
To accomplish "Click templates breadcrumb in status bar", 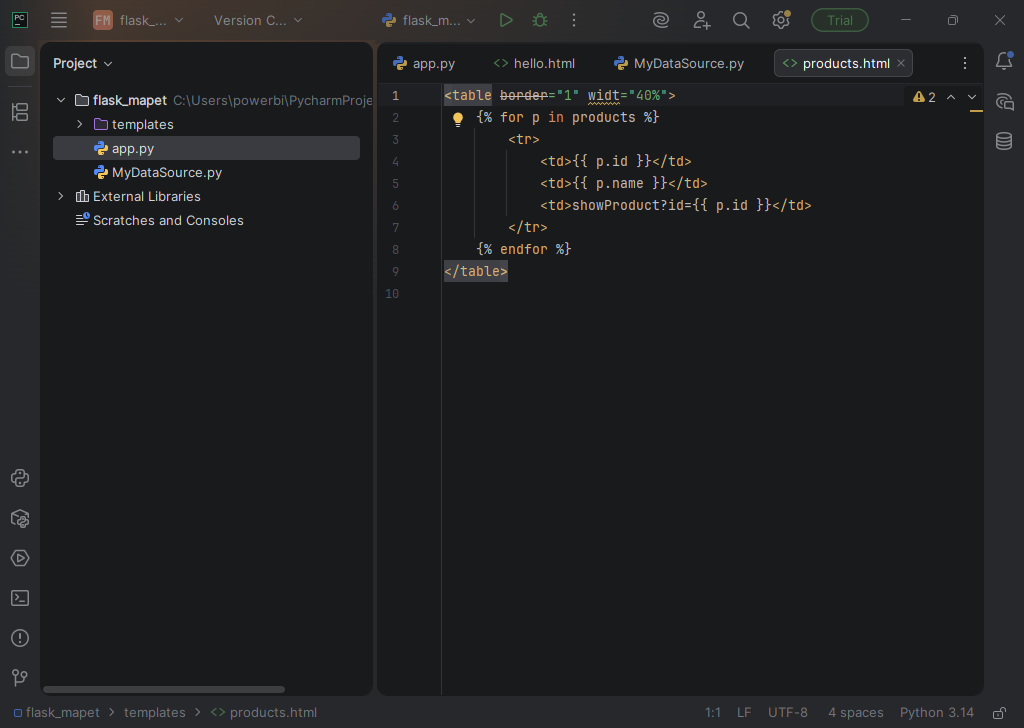I will coord(155,713).
